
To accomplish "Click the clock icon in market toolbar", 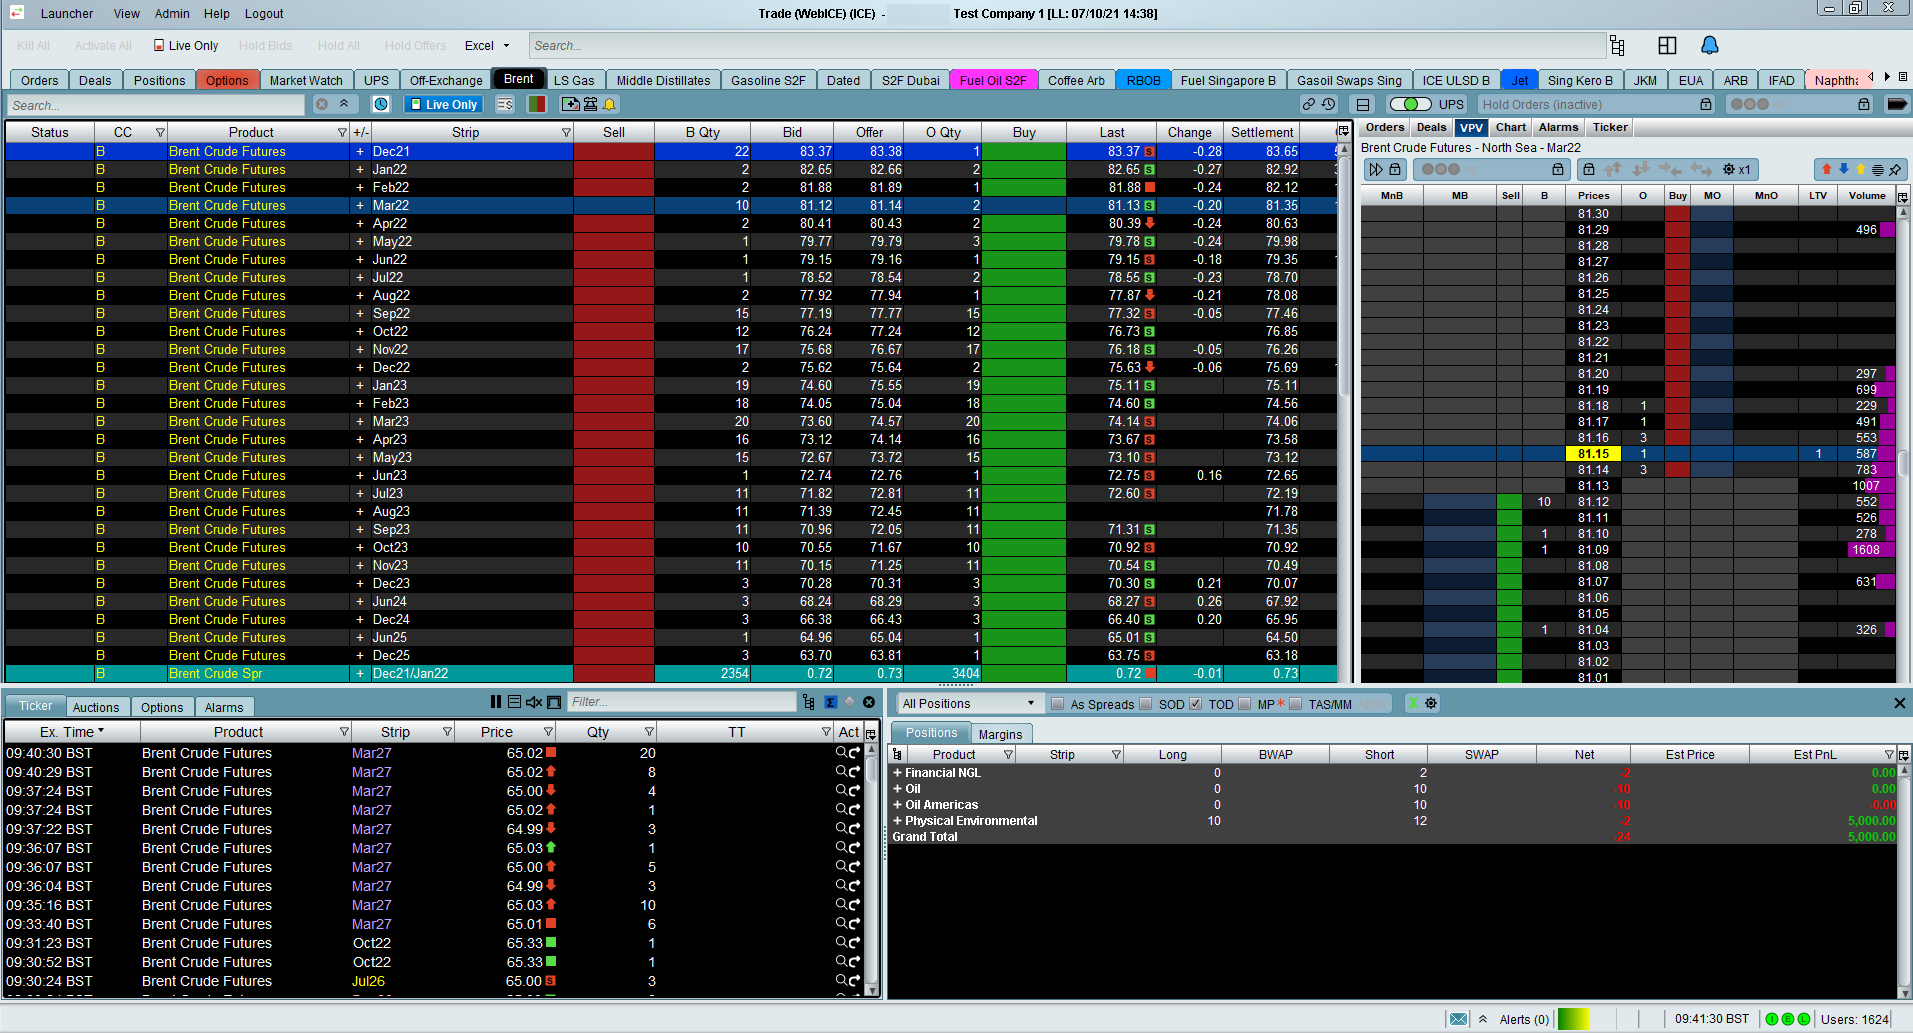I will pos(381,104).
